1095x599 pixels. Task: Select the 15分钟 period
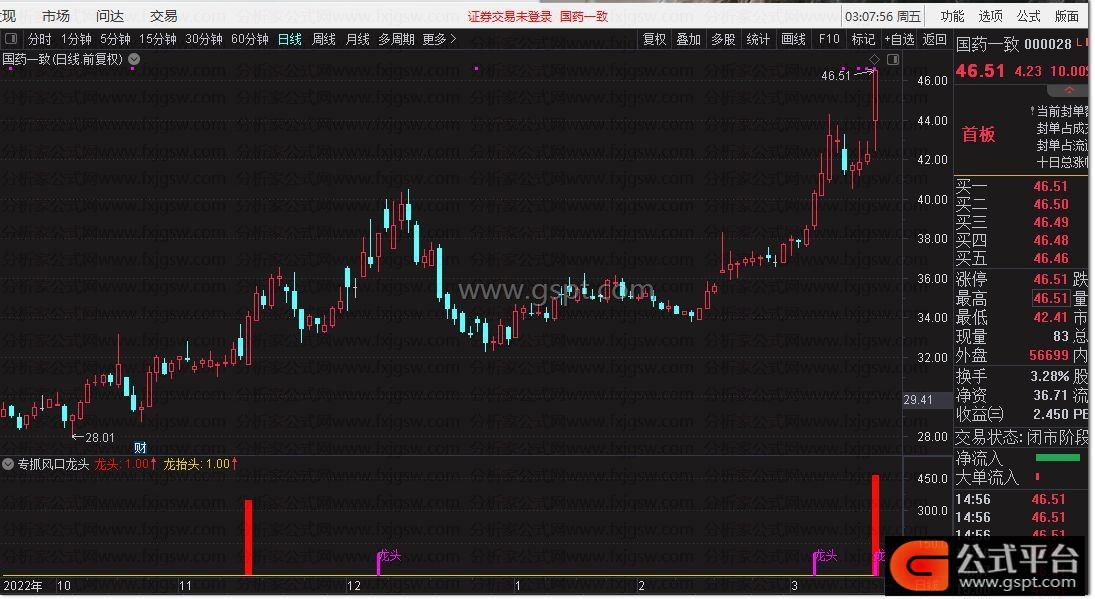click(158, 39)
